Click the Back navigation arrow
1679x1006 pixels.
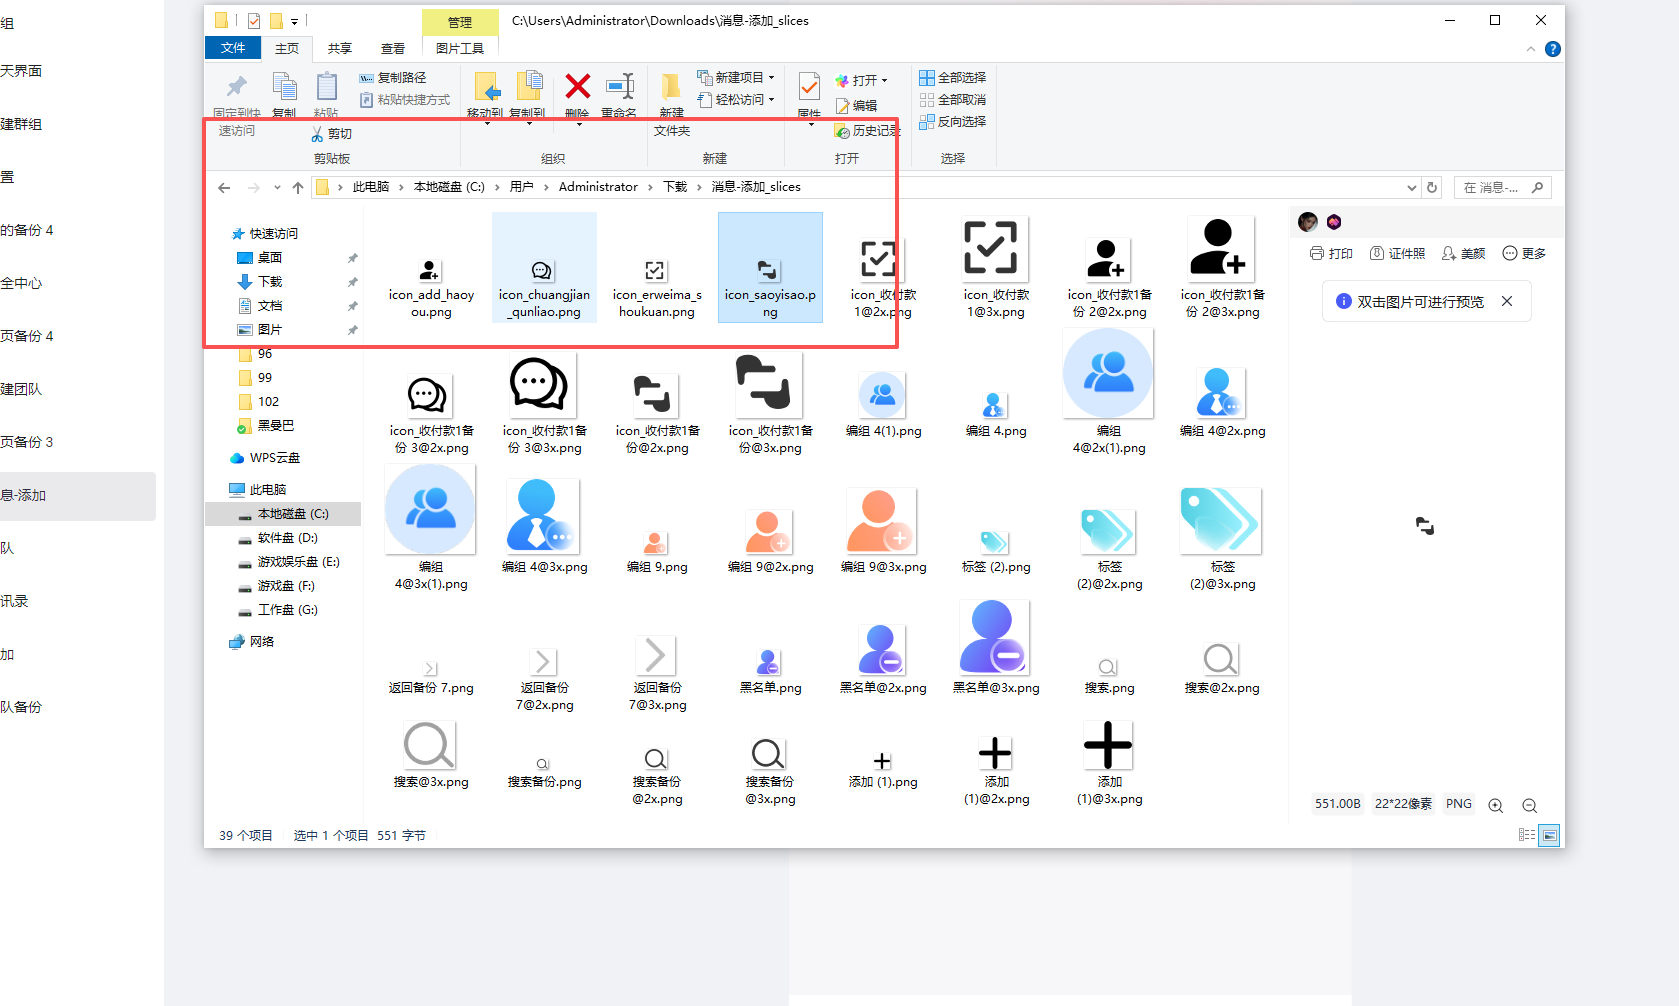(x=224, y=188)
